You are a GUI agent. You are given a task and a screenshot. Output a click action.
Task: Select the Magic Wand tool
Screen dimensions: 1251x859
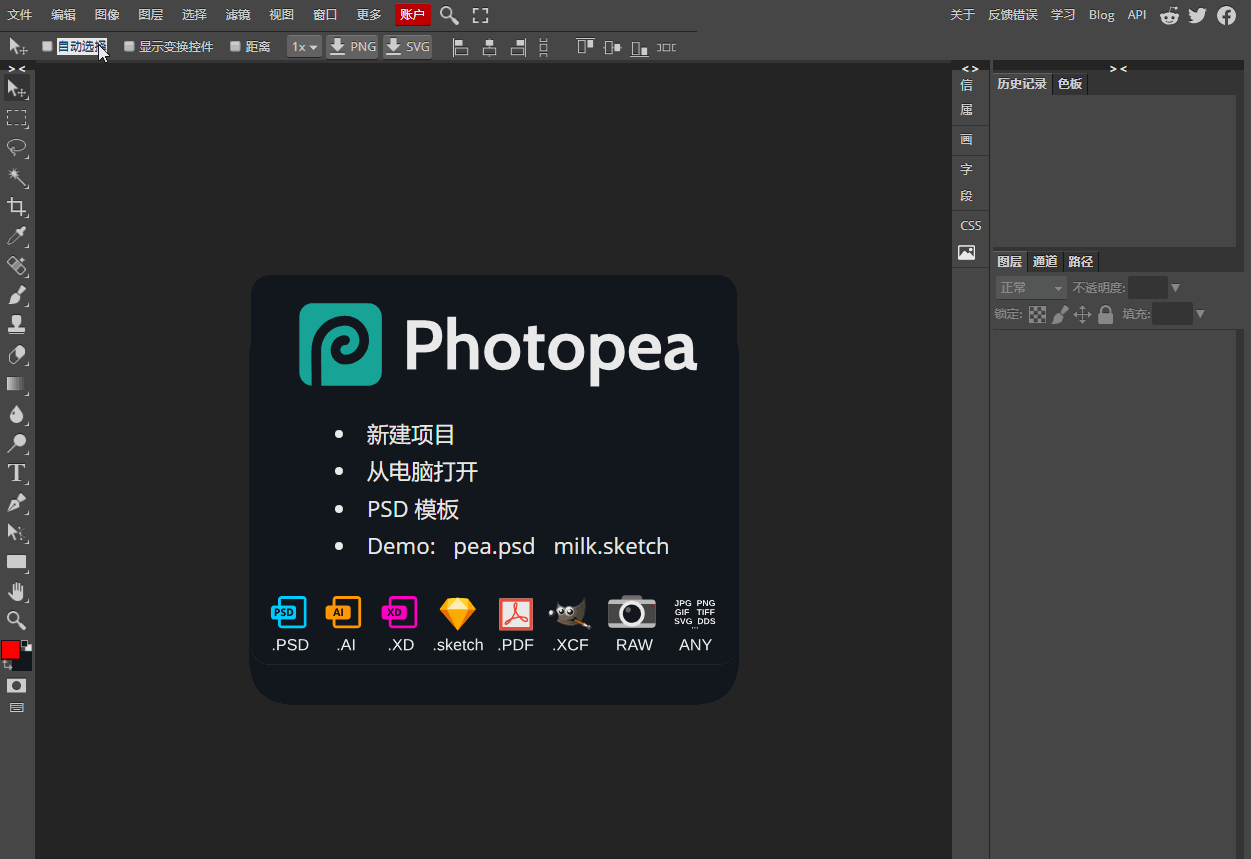17,178
